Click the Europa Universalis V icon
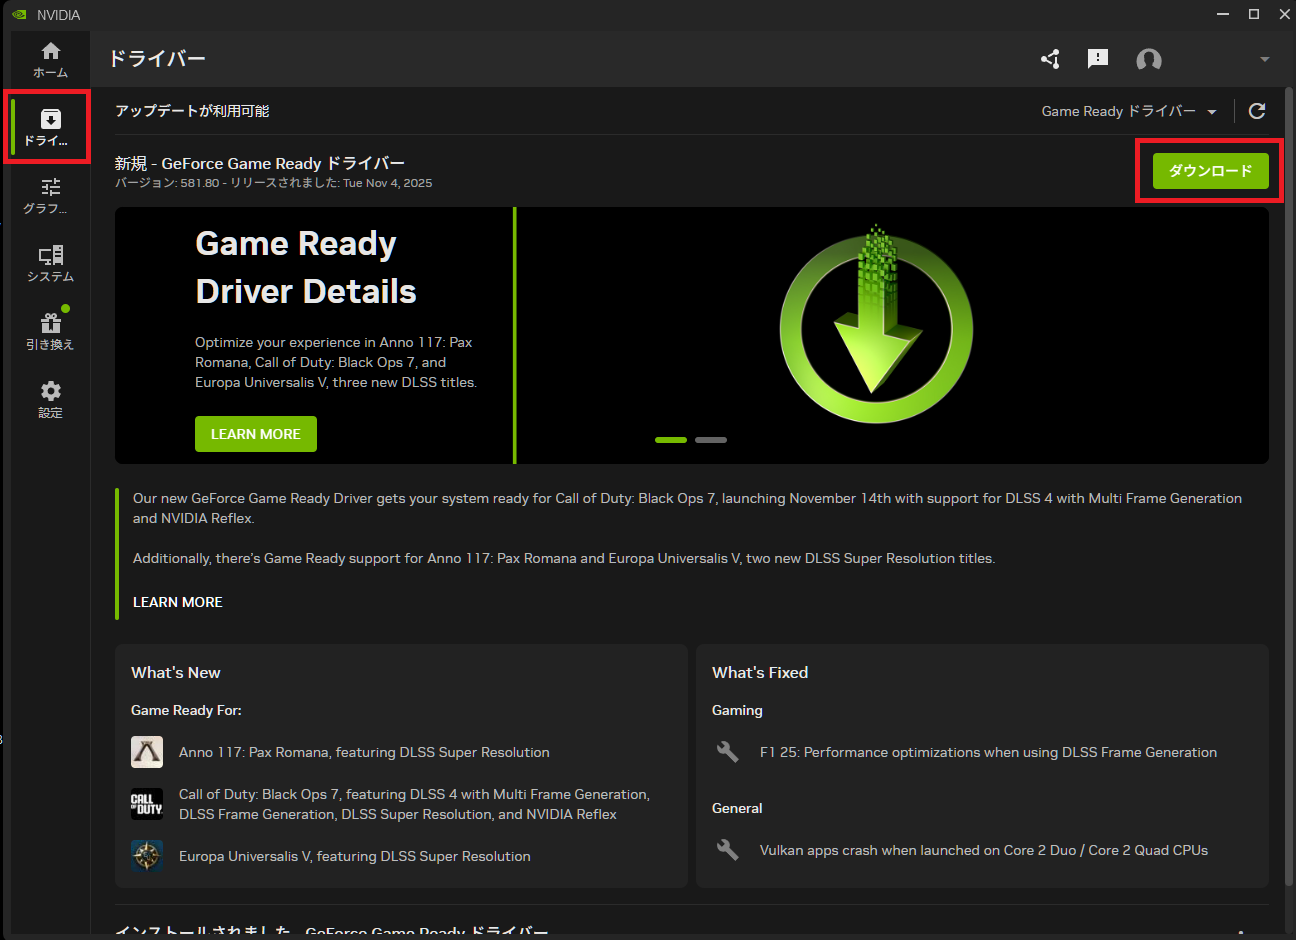The height and width of the screenshot is (940, 1296). [147, 856]
